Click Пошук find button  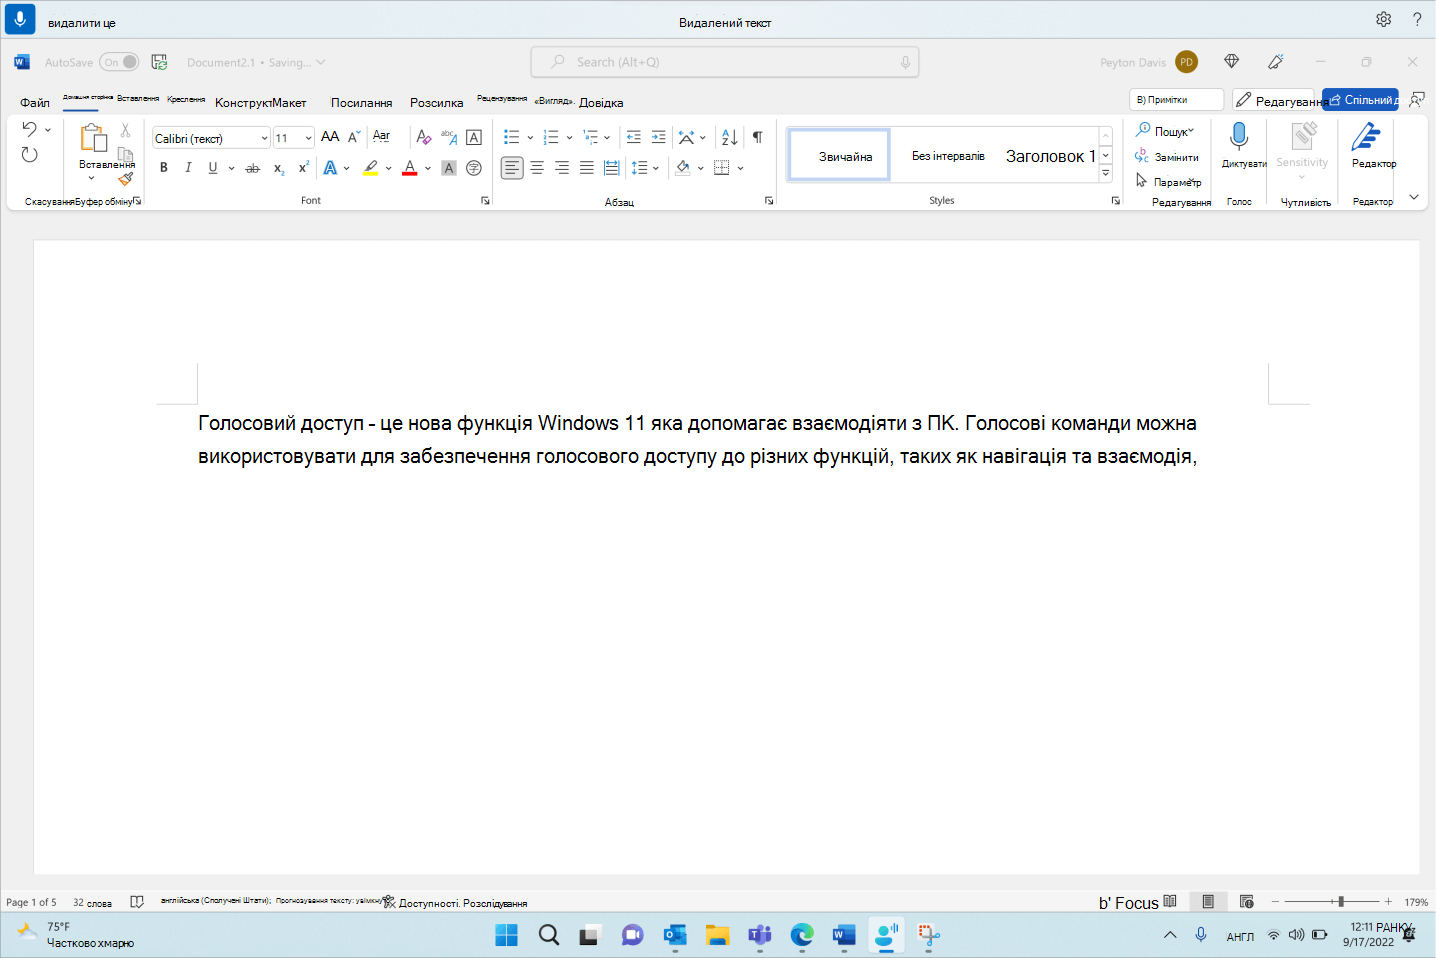click(1165, 131)
